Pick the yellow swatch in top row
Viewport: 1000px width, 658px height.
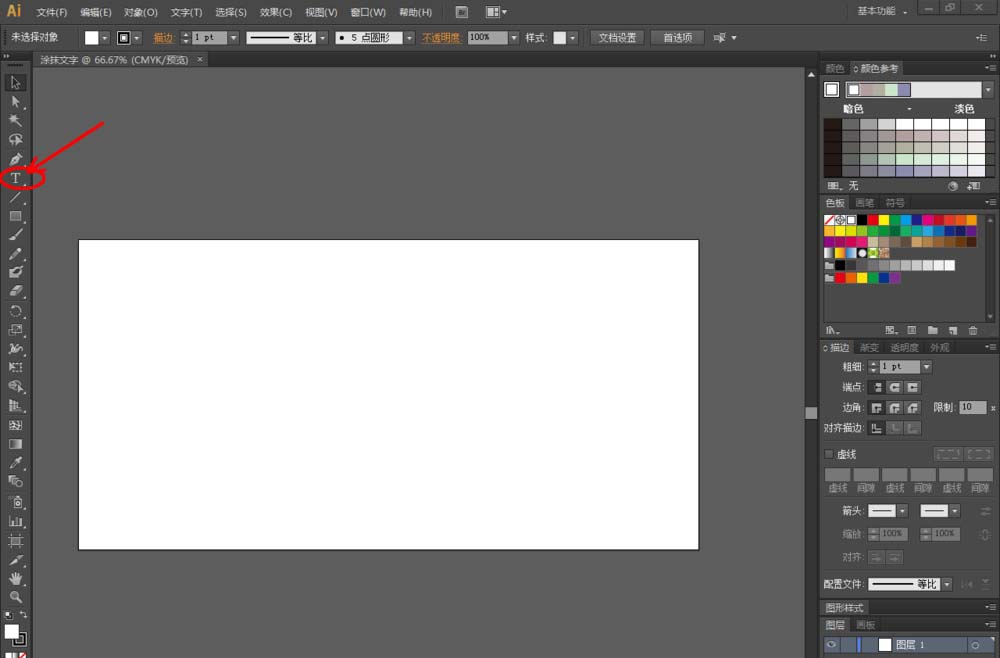pos(883,220)
